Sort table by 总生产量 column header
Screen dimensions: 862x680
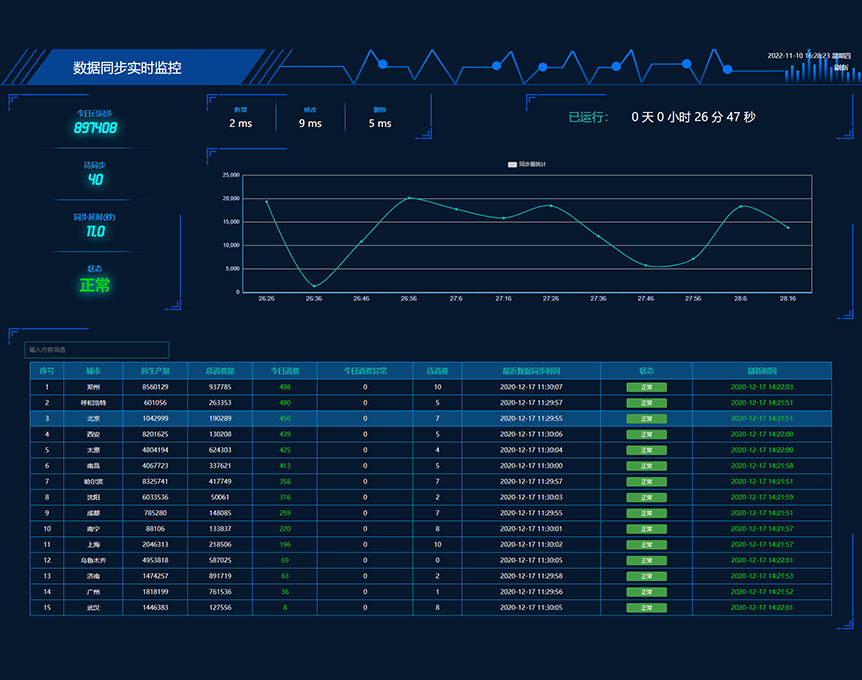[x=155, y=371]
